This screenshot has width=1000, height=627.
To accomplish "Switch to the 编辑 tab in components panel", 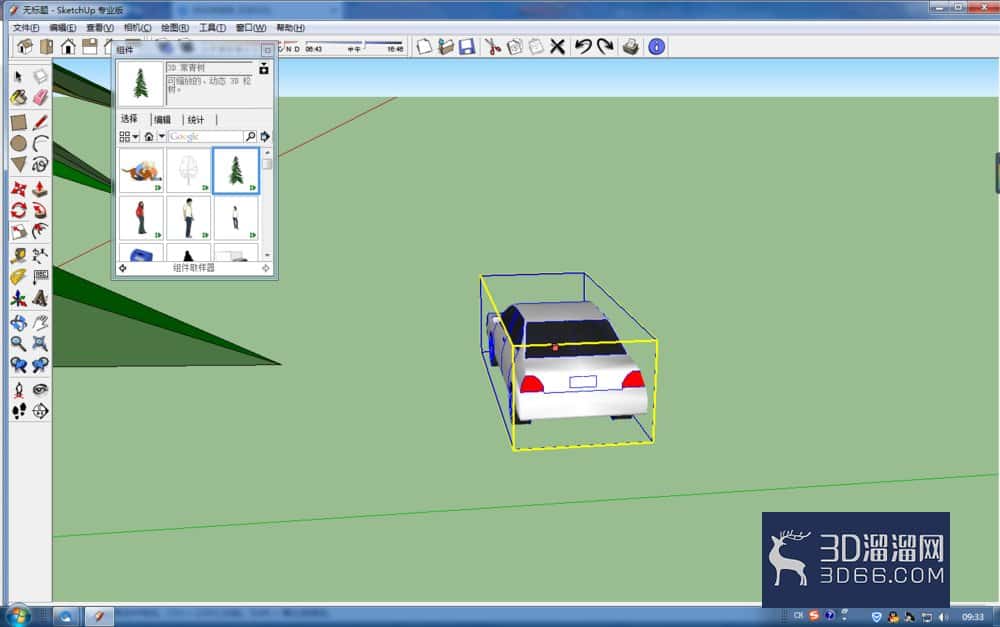I will tap(163, 119).
